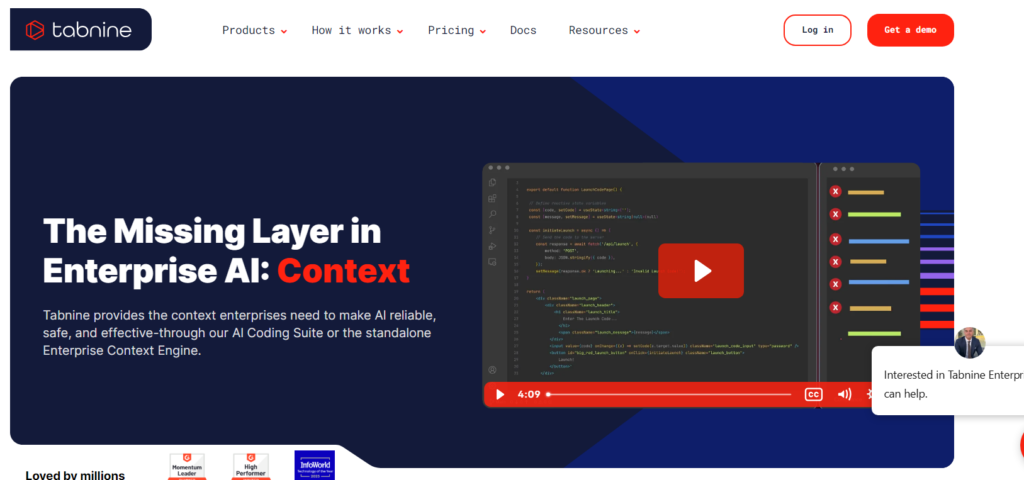
Task: Click the video volume speaker icon
Action: (844, 394)
